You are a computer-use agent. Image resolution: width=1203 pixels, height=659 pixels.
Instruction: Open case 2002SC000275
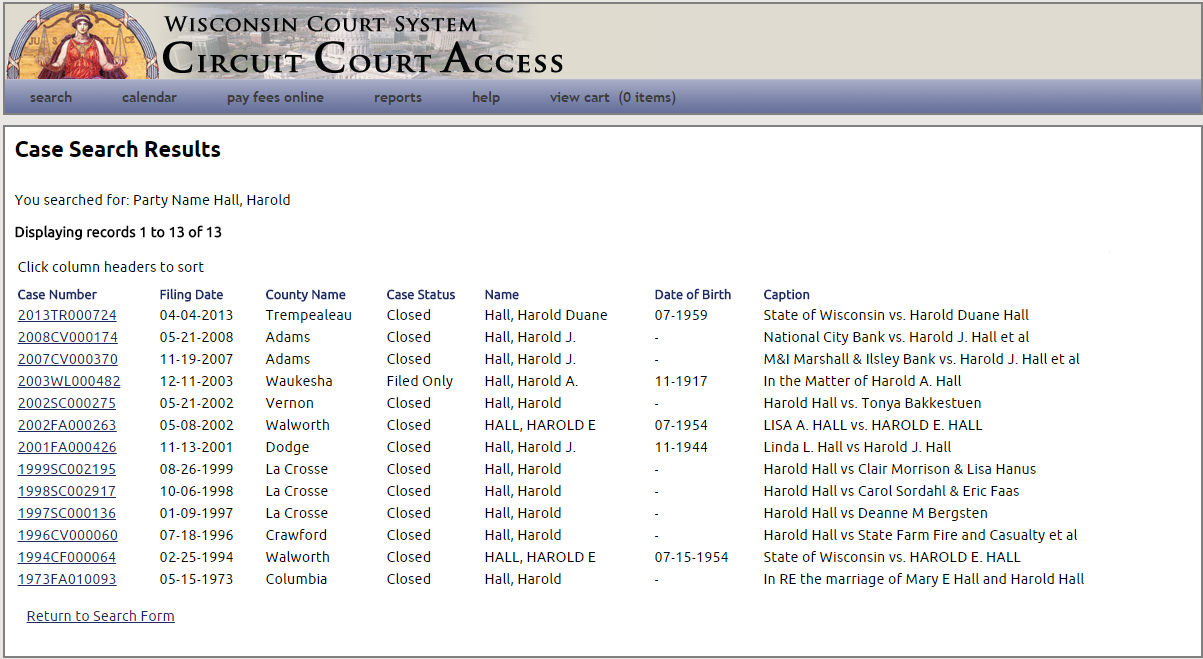67,403
